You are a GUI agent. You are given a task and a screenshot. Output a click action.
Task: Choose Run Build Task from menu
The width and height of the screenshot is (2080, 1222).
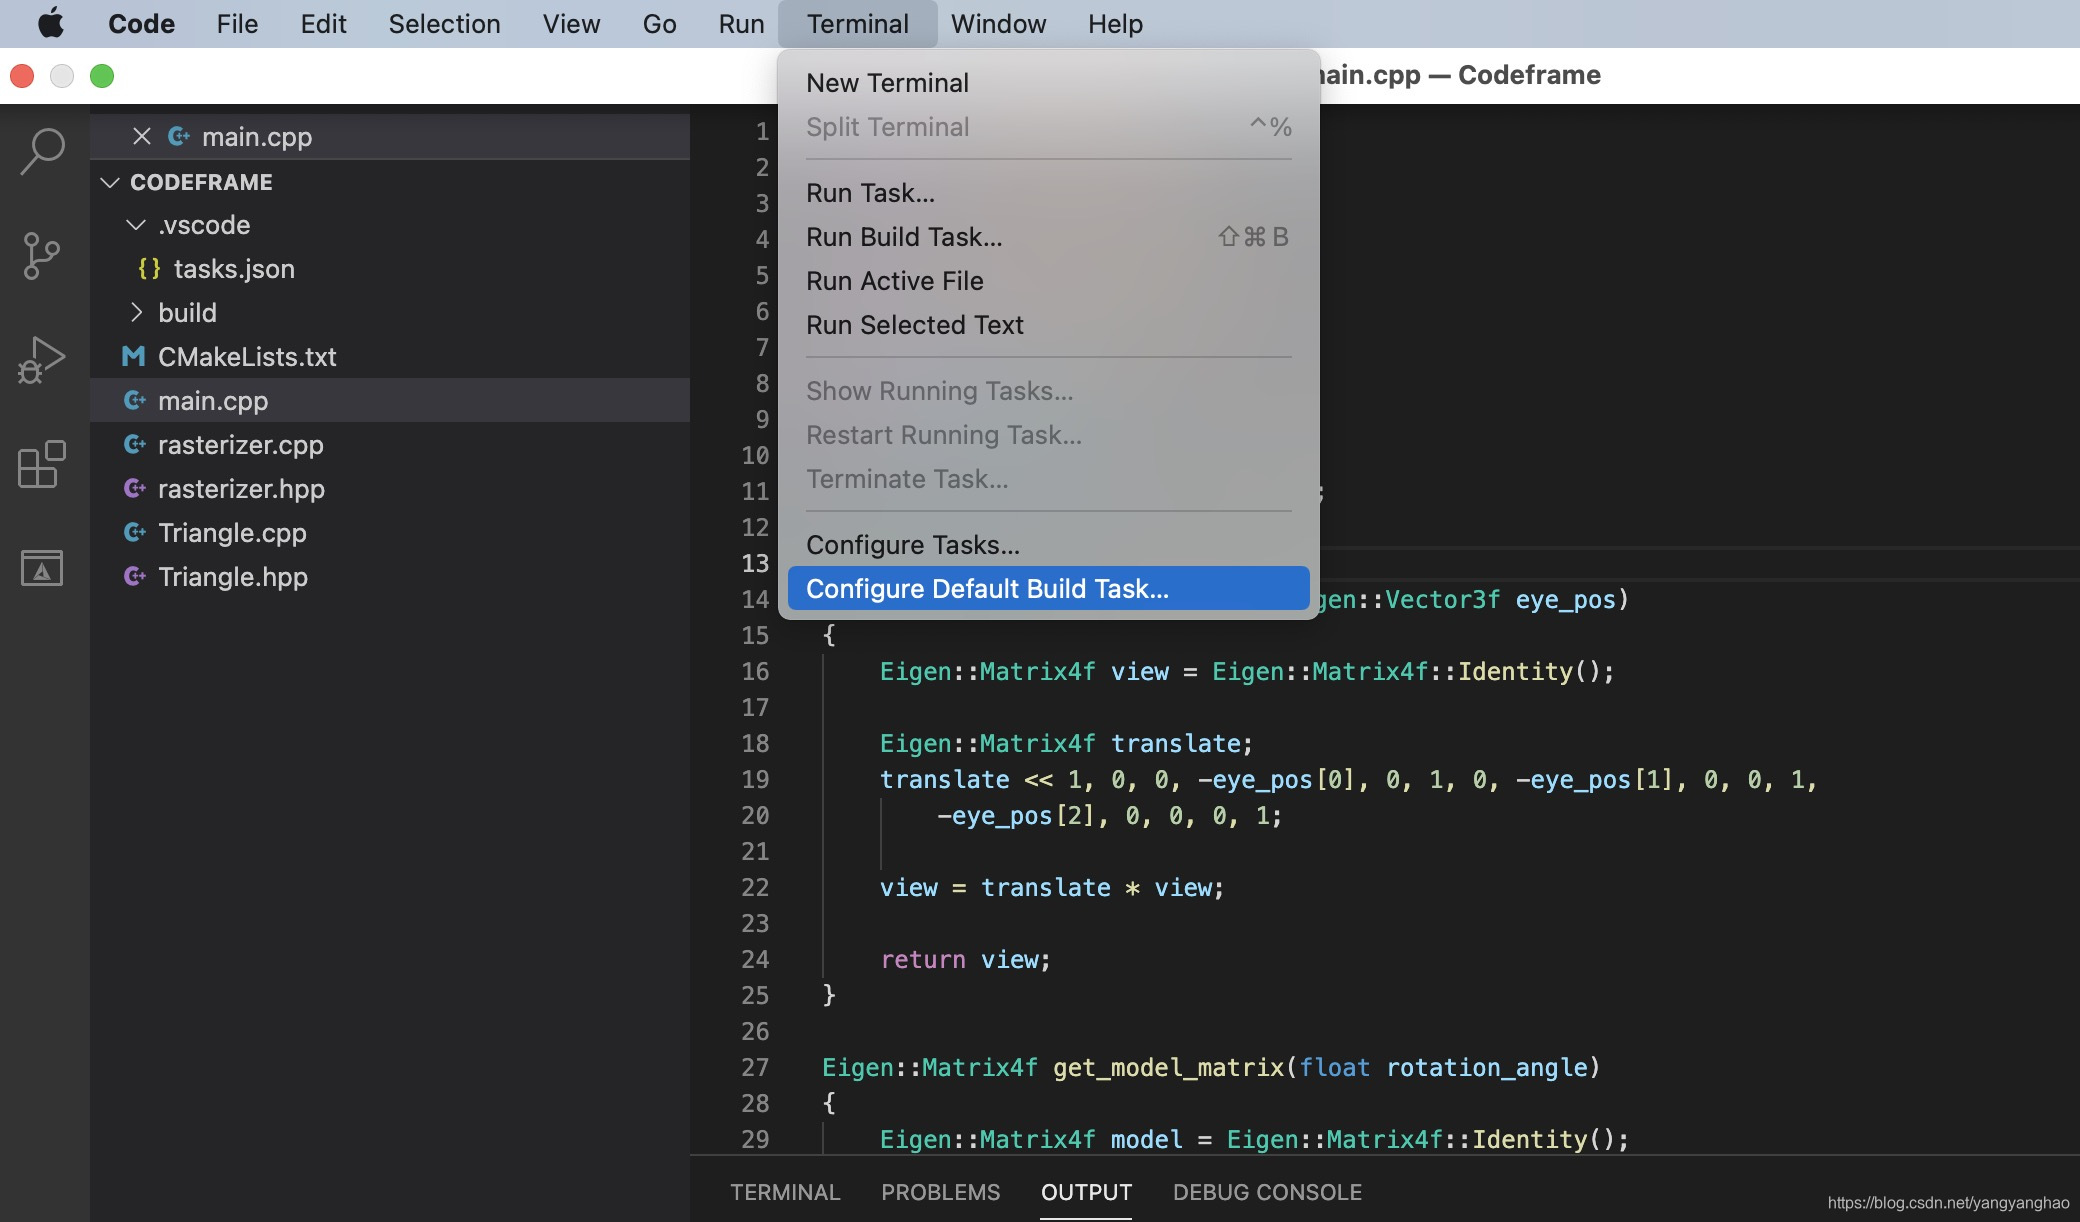[x=904, y=237]
